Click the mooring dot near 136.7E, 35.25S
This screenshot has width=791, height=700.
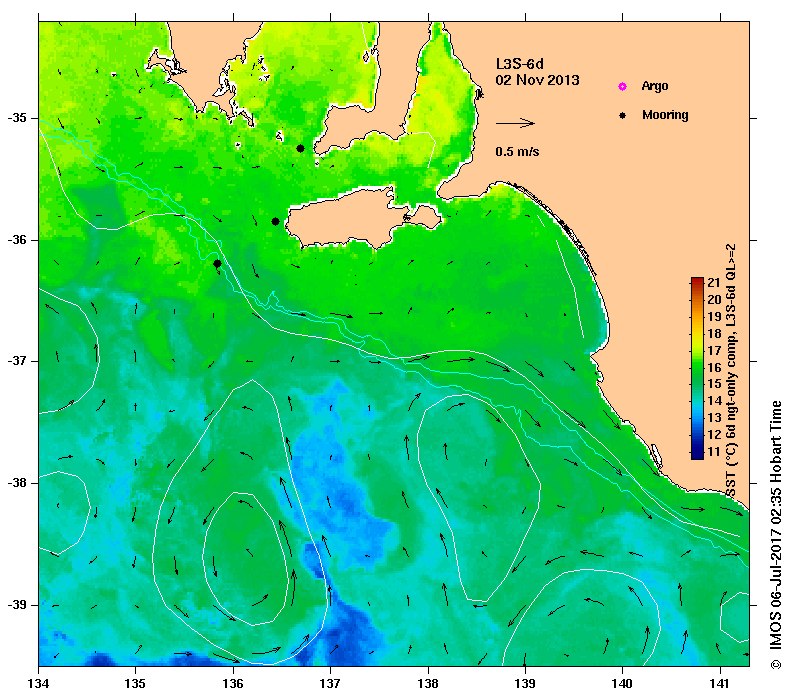point(300,148)
